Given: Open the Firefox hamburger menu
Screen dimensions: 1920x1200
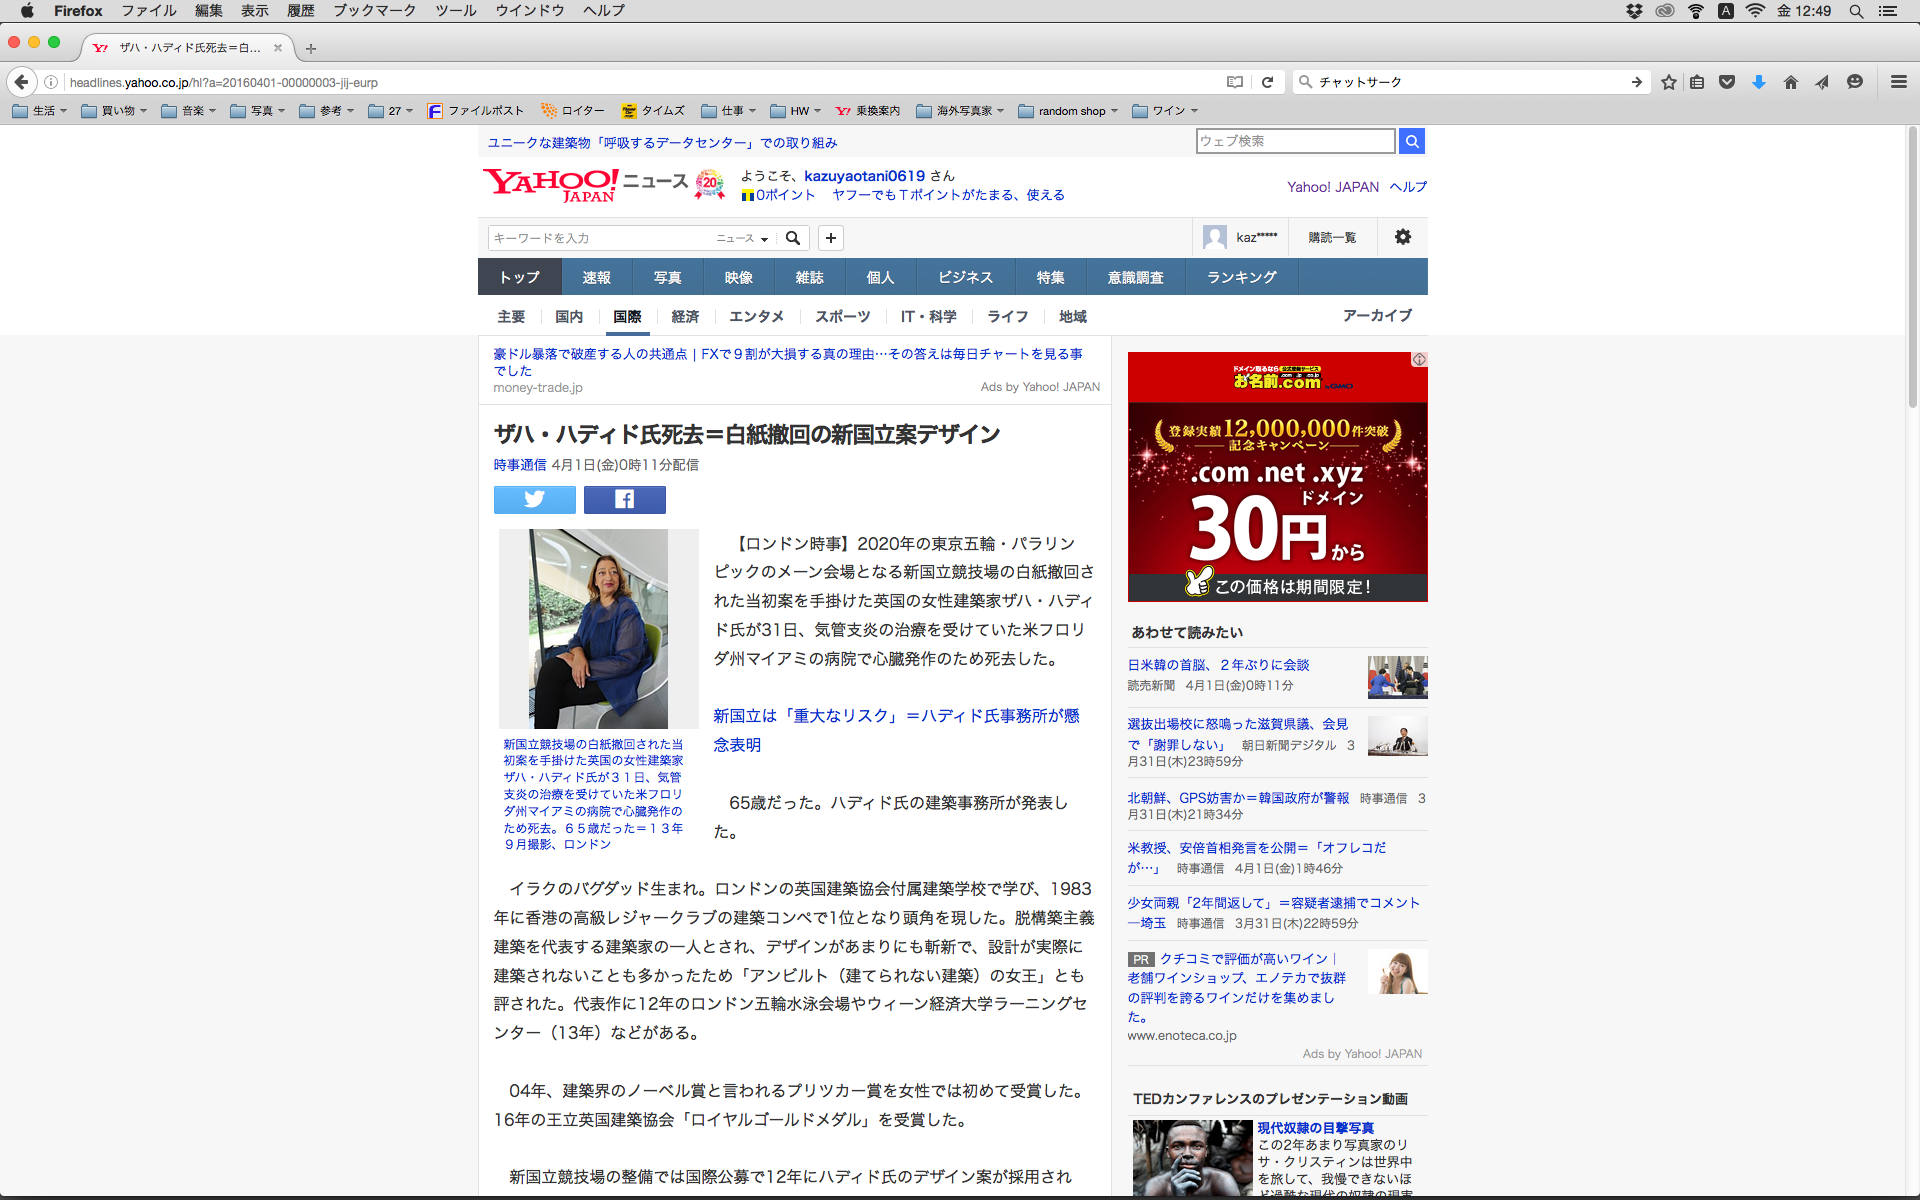Looking at the screenshot, I should coord(1898,82).
